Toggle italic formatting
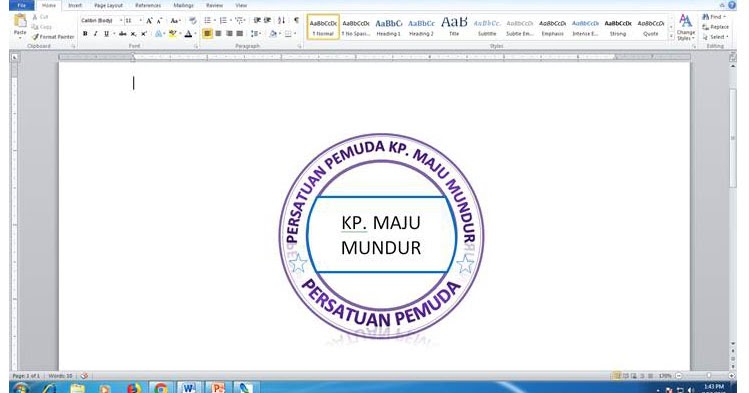The height and width of the screenshot is (393, 749). [x=96, y=34]
